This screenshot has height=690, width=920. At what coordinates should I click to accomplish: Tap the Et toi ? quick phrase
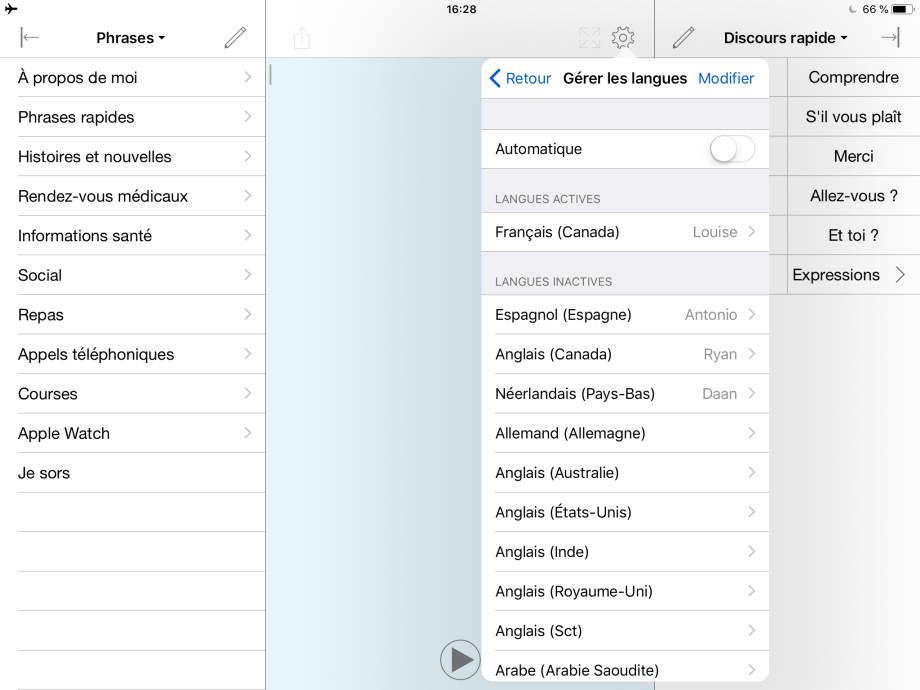853,235
